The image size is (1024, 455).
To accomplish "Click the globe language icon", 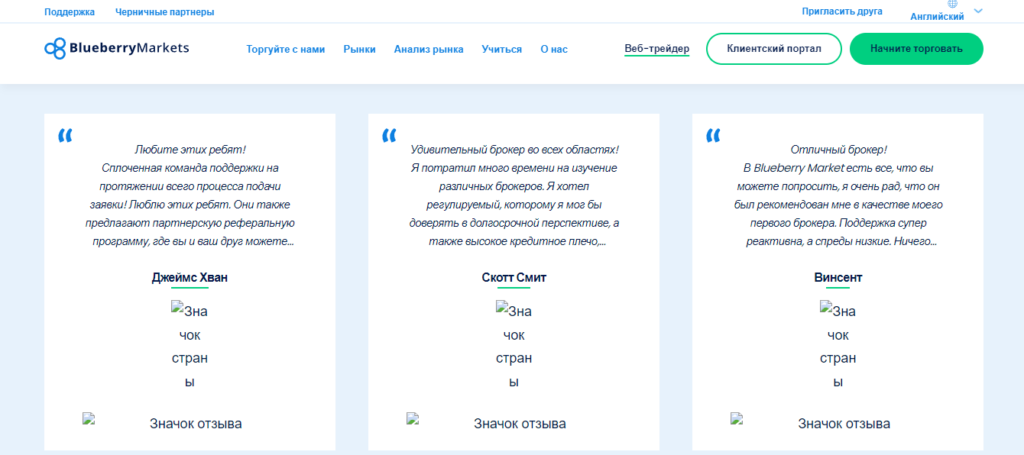I will click(952, 3).
